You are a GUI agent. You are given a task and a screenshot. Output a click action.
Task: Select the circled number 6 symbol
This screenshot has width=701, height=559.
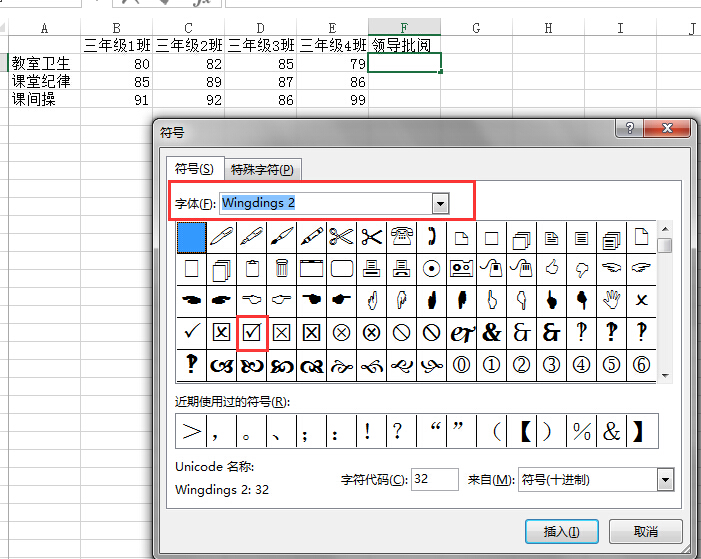641,365
